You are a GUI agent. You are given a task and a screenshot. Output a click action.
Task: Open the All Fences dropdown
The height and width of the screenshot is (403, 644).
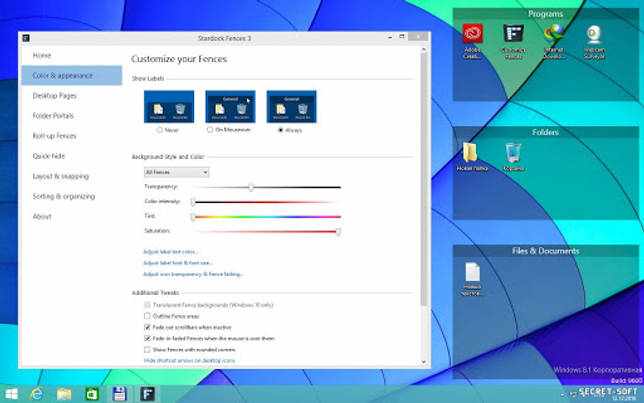coord(176,172)
